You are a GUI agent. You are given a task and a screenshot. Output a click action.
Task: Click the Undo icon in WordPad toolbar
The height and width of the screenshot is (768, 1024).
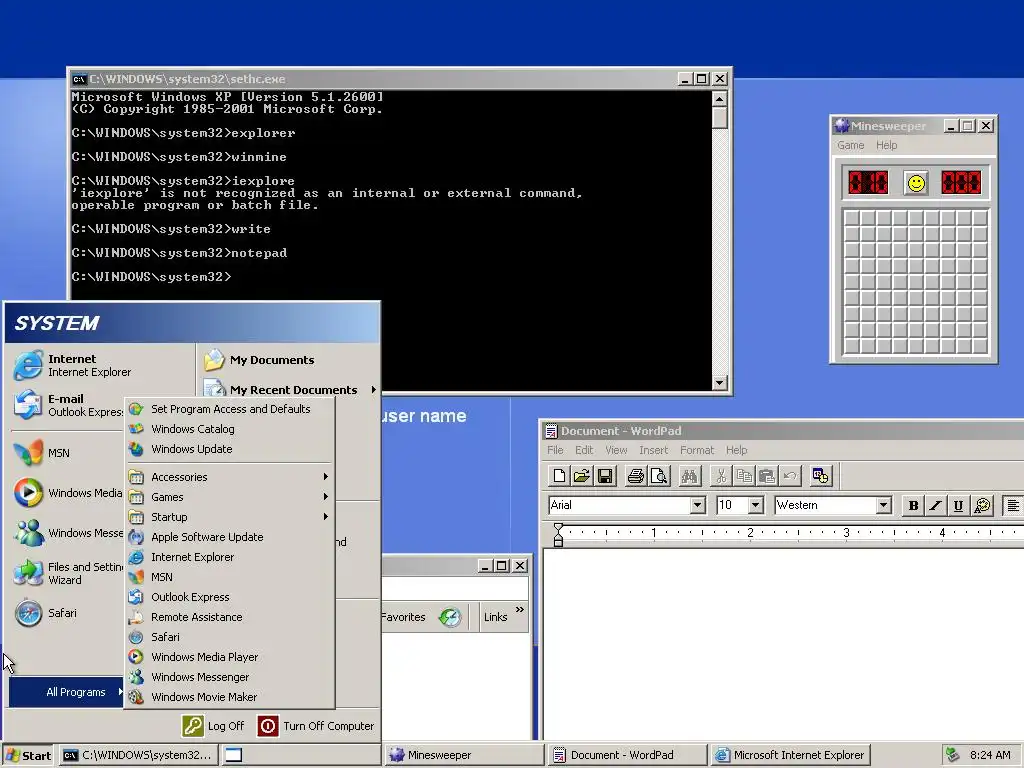tap(790, 476)
